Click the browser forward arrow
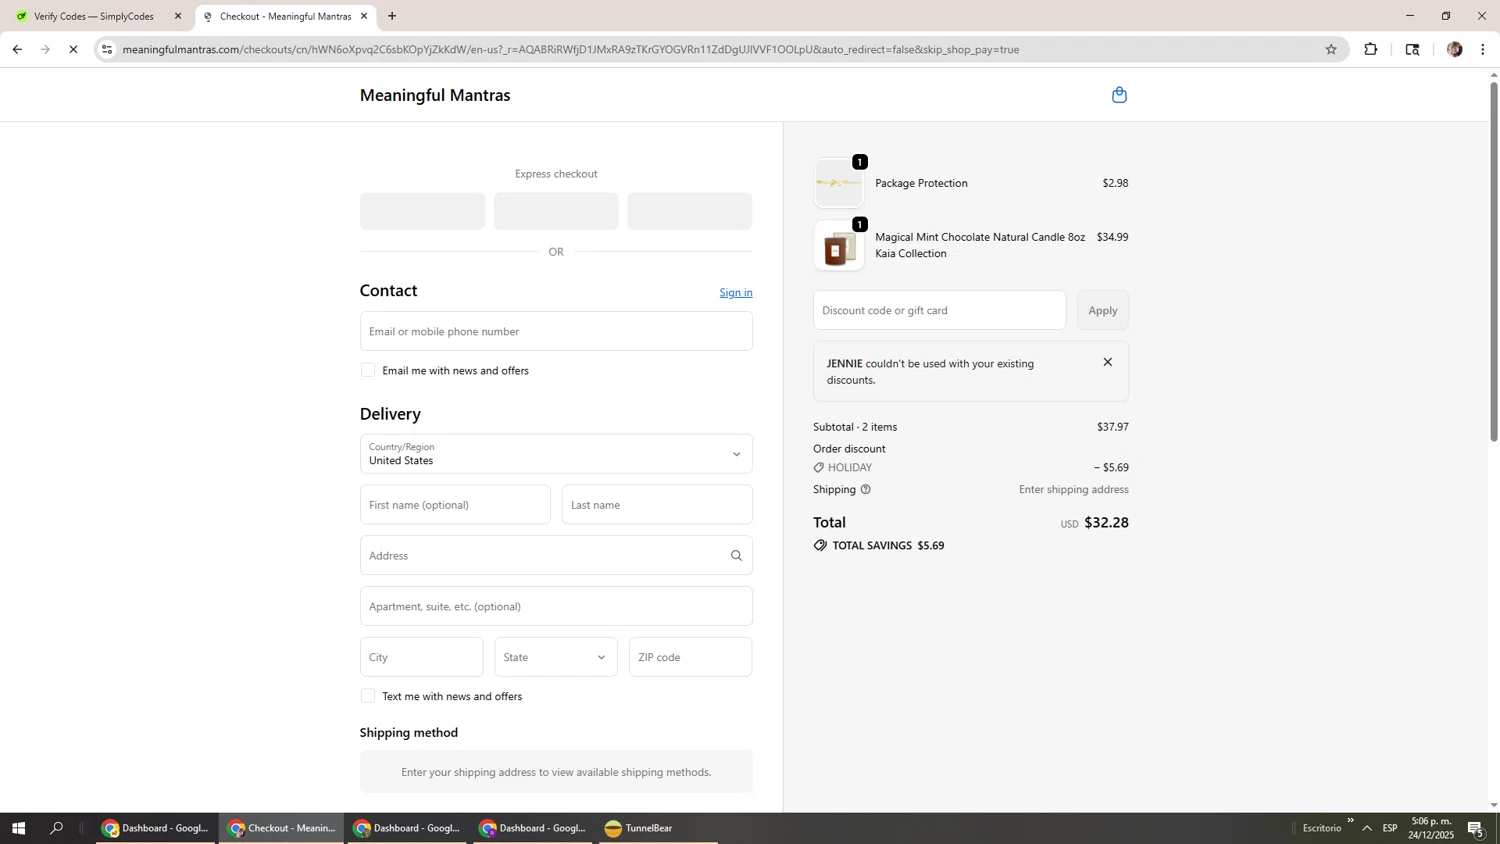The width and height of the screenshot is (1500, 844). pos(45,49)
